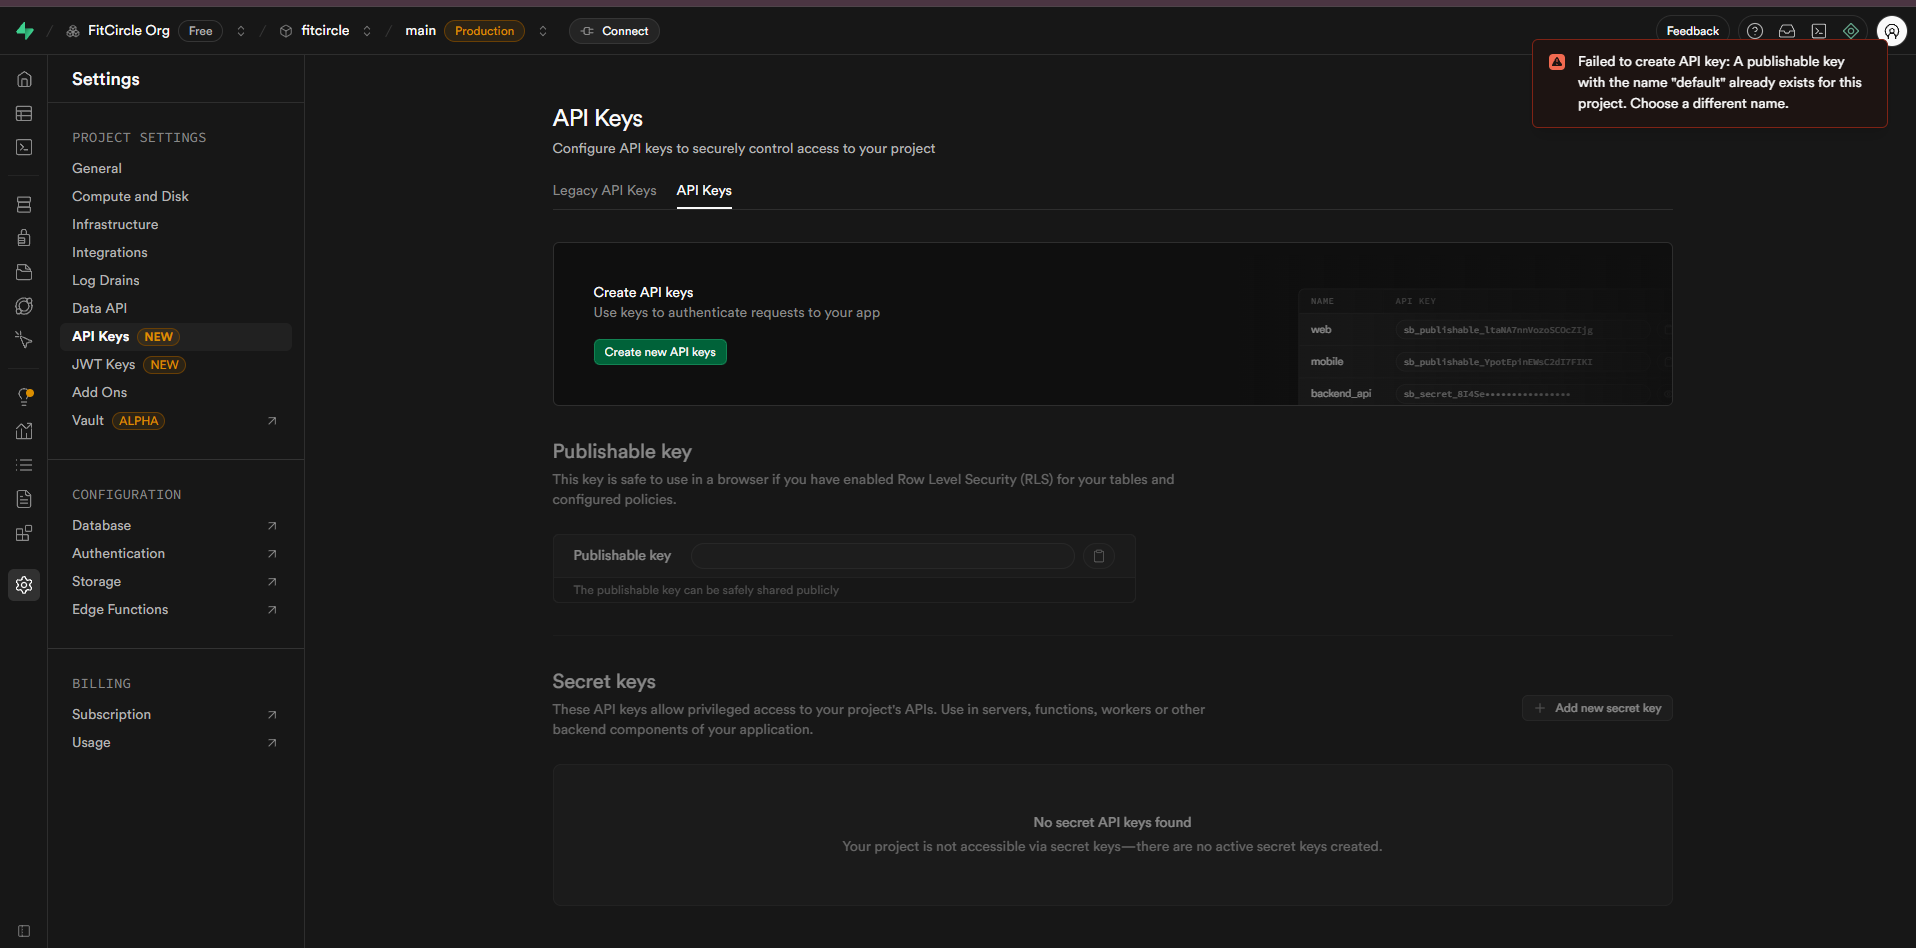The image size is (1916, 948).
Task: Open JWT Keys in settings menu
Action: coord(104,365)
